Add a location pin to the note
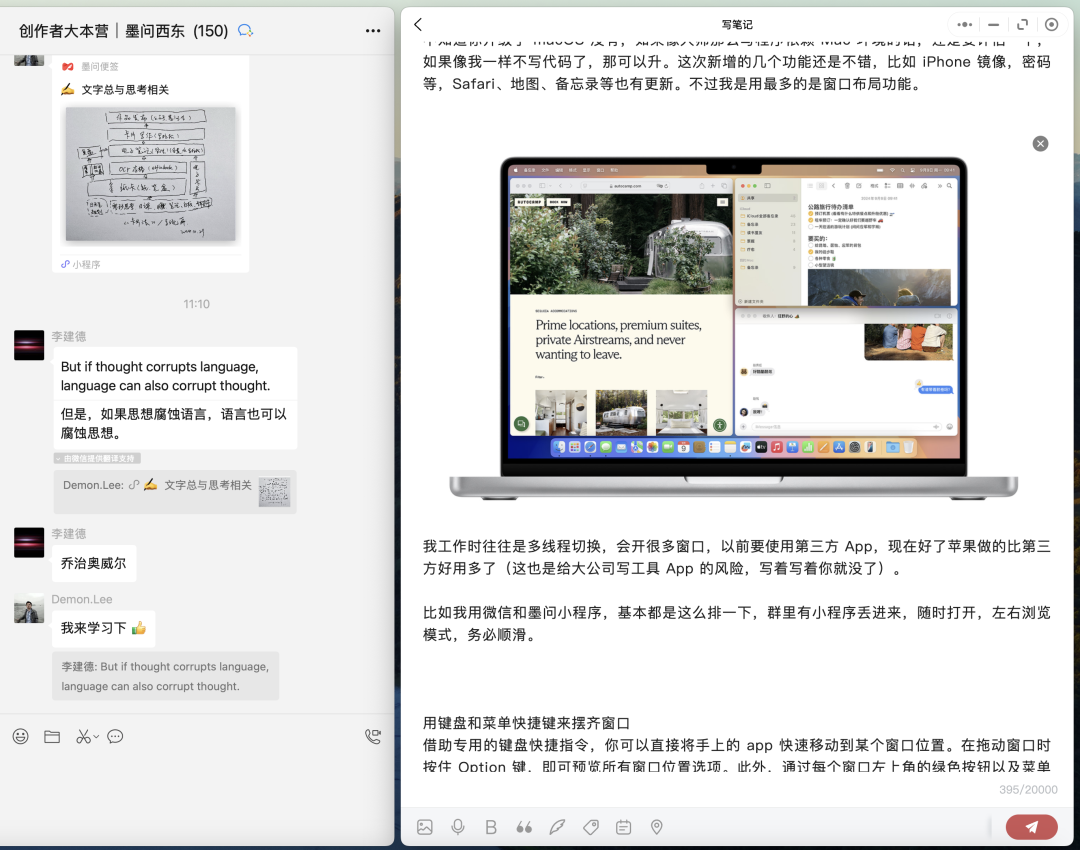This screenshot has height=850, width=1080. [x=656, y=827]
